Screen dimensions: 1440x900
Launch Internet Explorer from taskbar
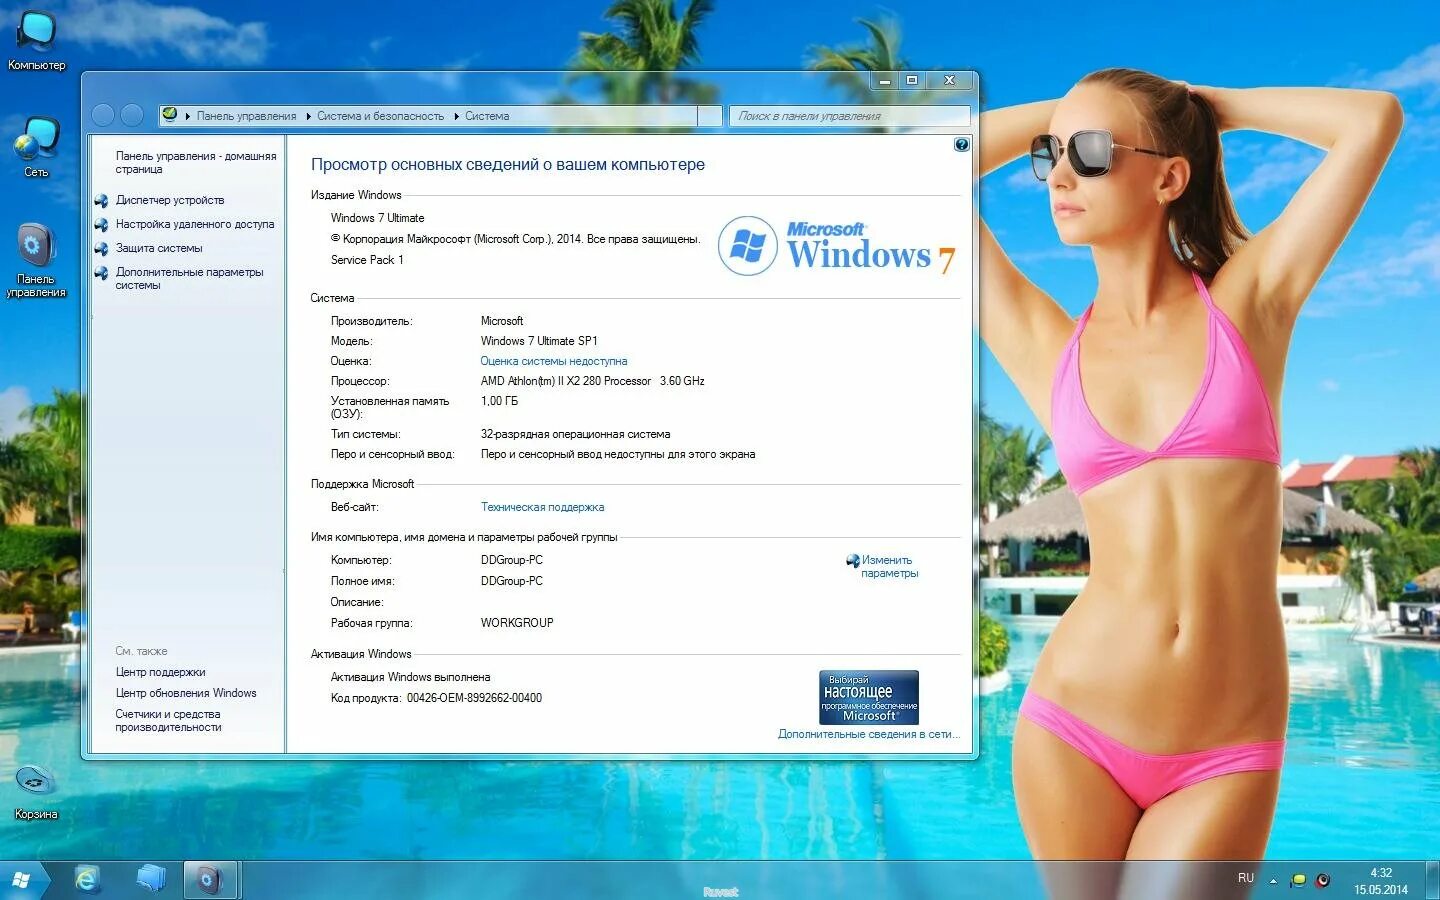click(x=88, y=879)
